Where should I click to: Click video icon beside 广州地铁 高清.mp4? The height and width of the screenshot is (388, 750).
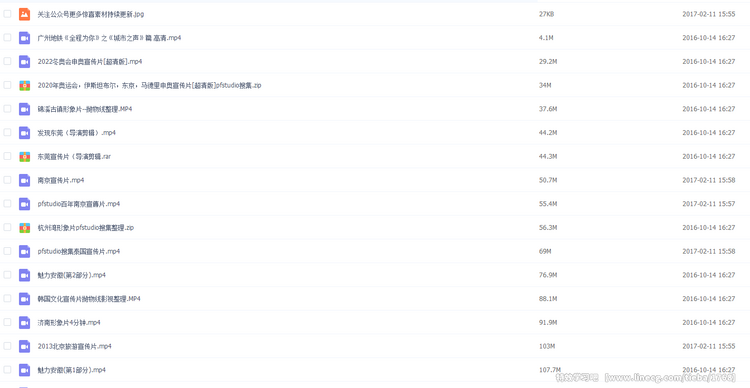coord(24,38)
